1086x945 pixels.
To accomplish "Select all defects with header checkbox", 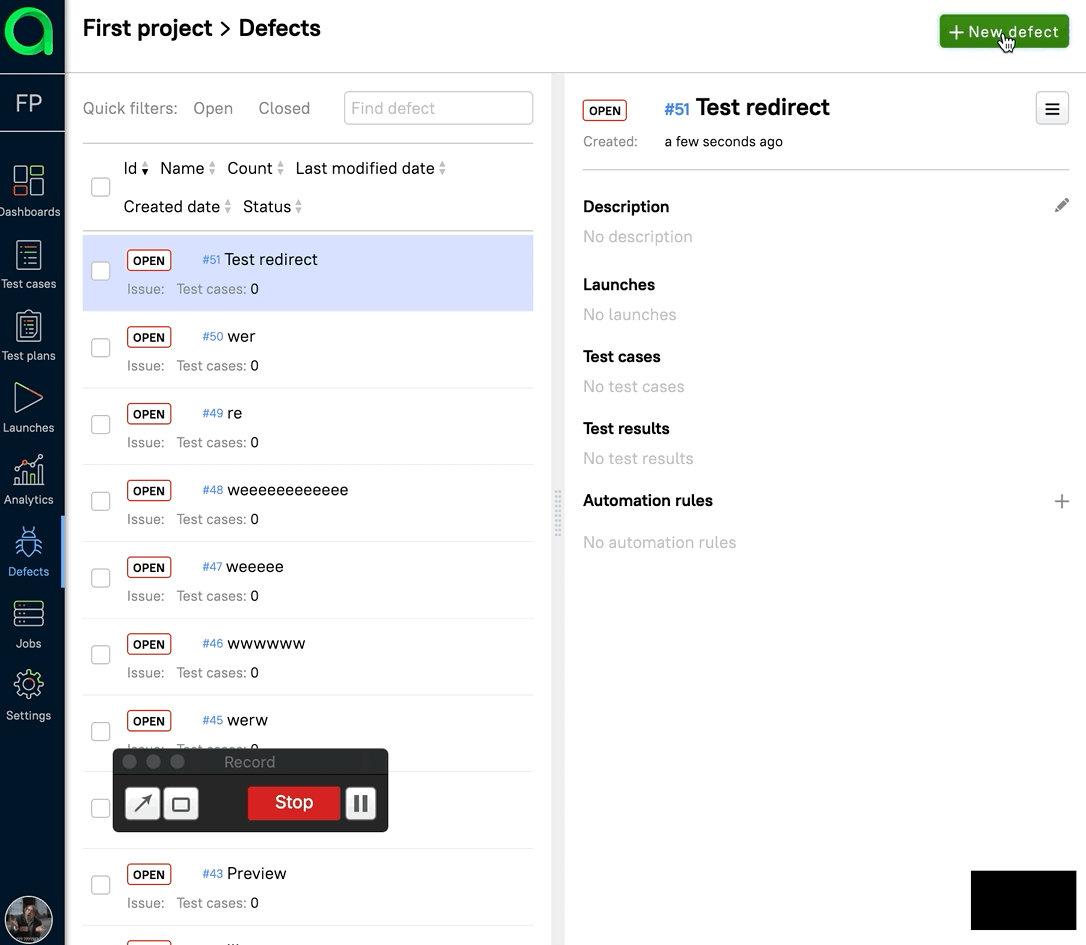I will tap(101, 187).
